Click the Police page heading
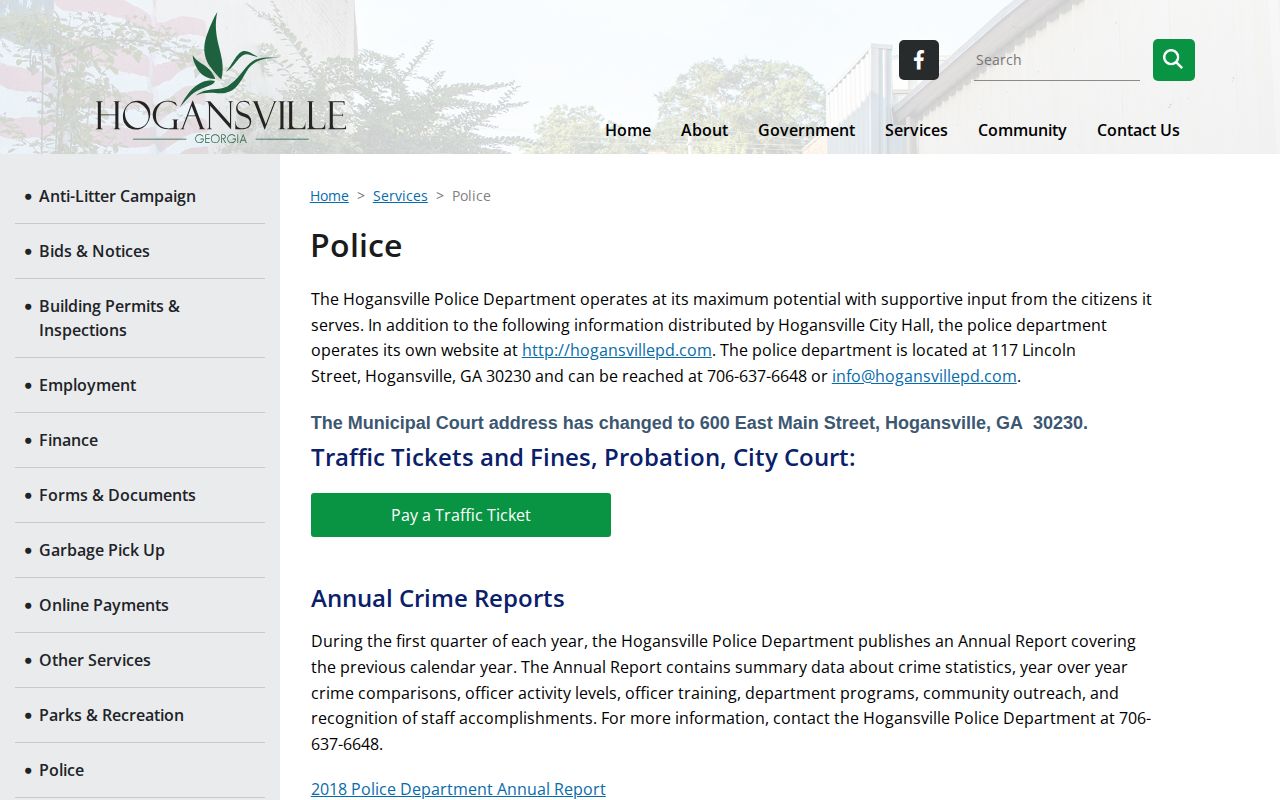 pyautogui.click(x=356, y=245)
